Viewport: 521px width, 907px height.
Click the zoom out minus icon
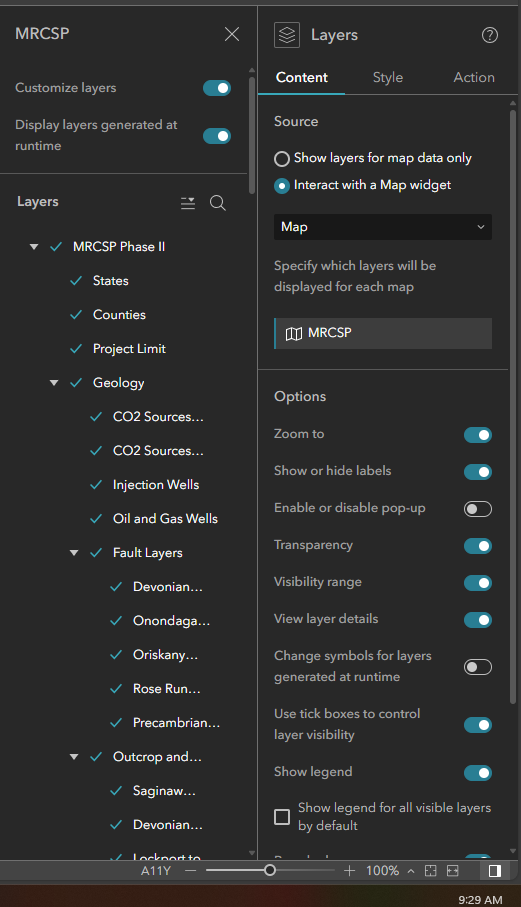(191, 871)
